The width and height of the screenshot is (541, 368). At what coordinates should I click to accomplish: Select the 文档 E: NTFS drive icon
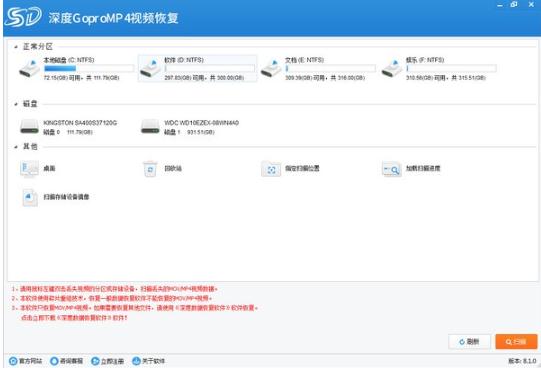[x=271, y=68]
